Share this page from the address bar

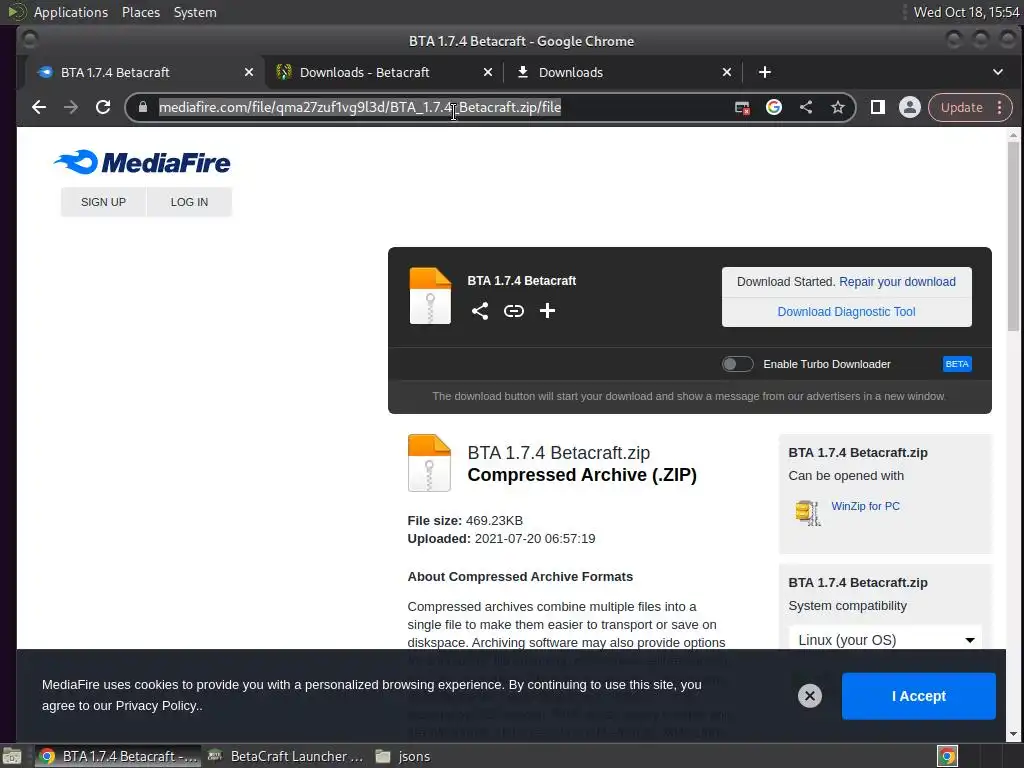[x=806, y=107]
